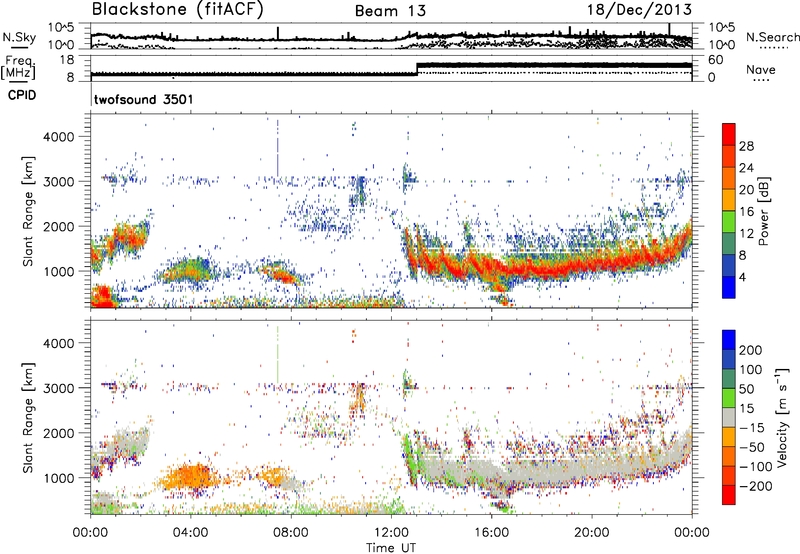The height and width of the screenshot is (554, 800).
Task: Click the '28' label on the power colorbar
Action: click(x=746, y=146)
